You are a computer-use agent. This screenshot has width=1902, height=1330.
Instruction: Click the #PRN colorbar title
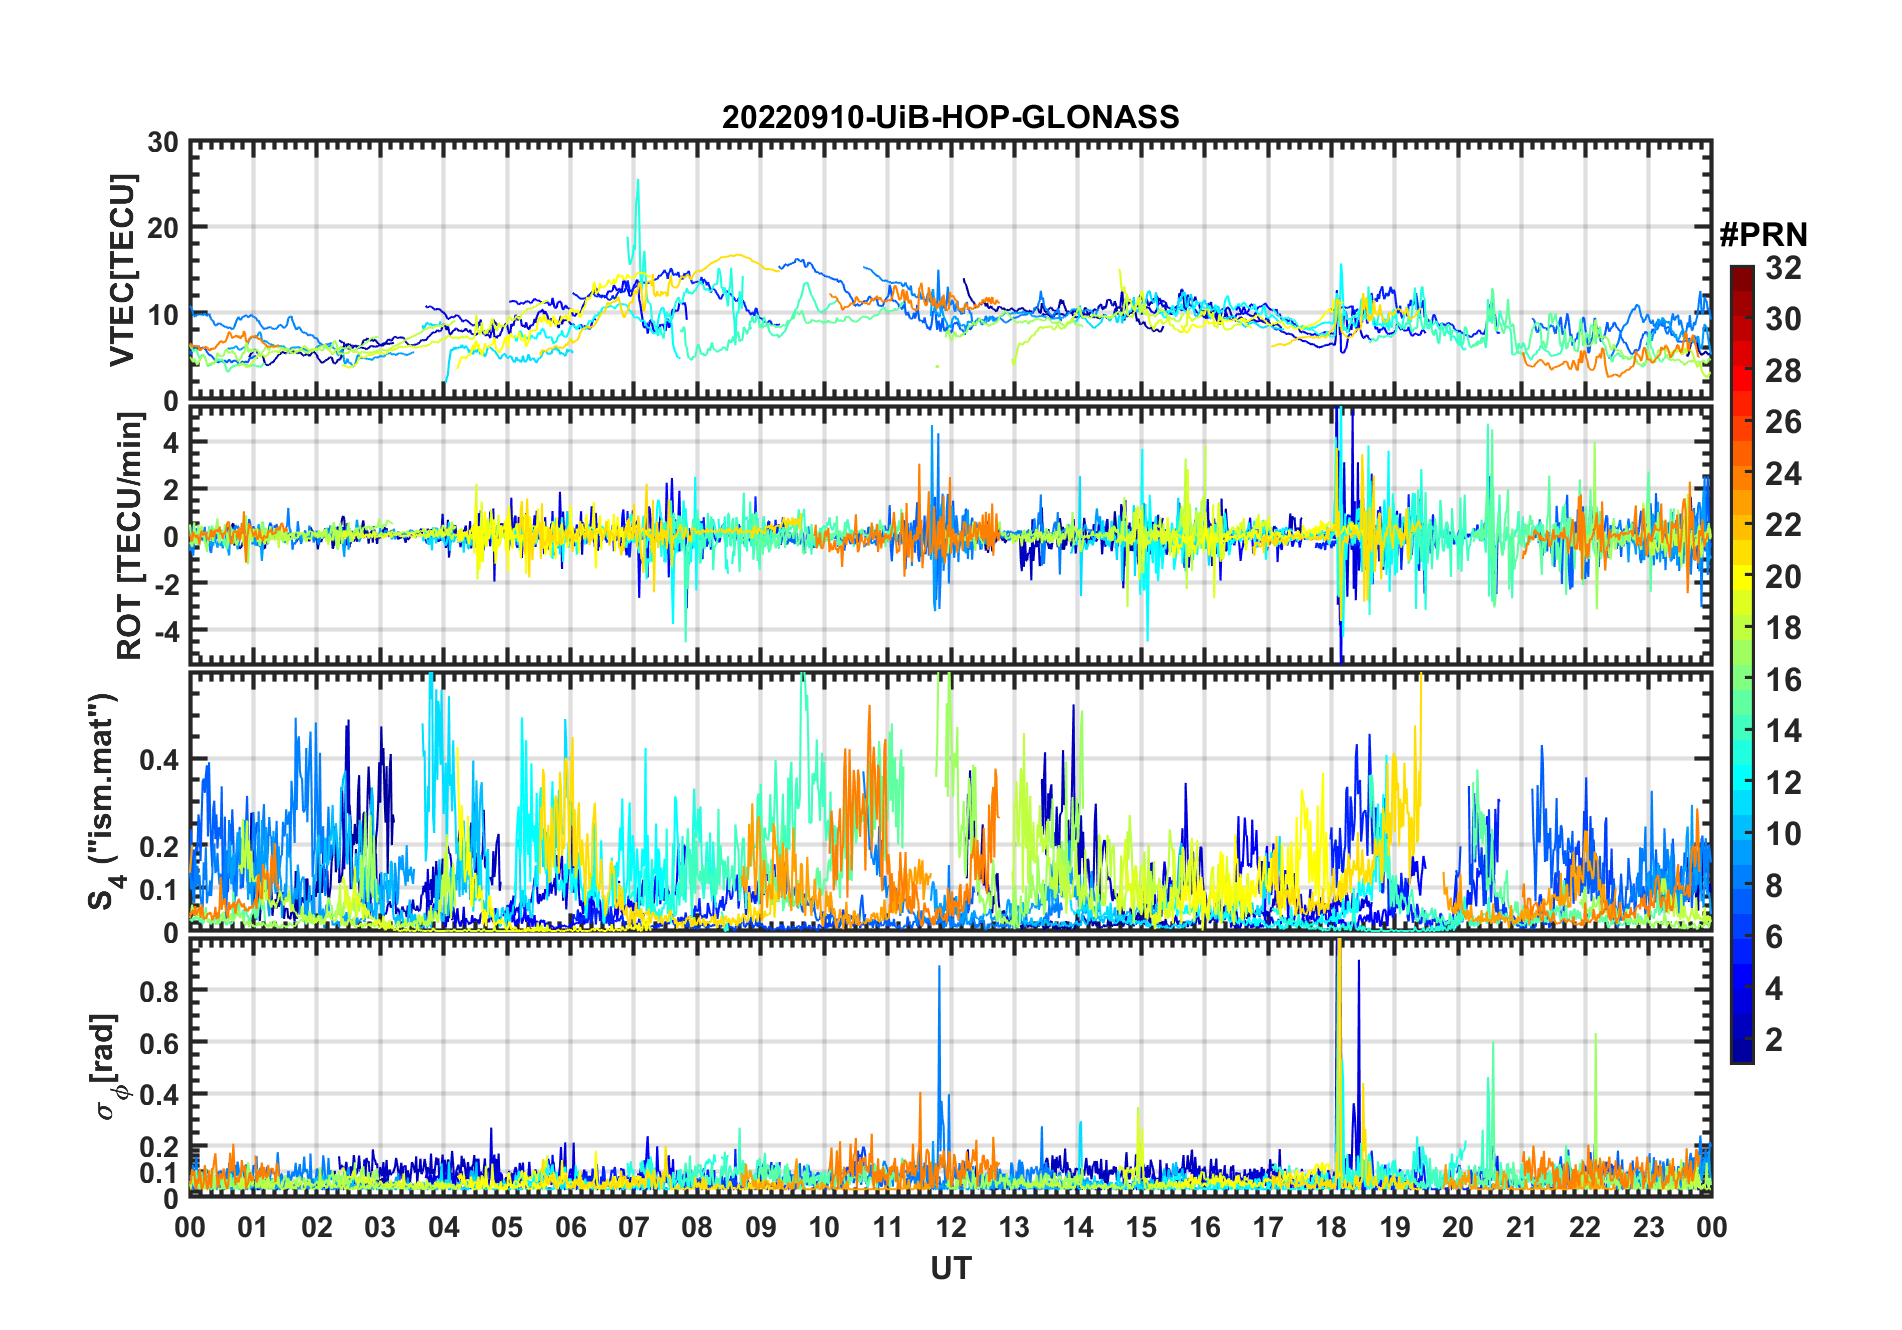pyautogui.click(x=1763, y=235)
